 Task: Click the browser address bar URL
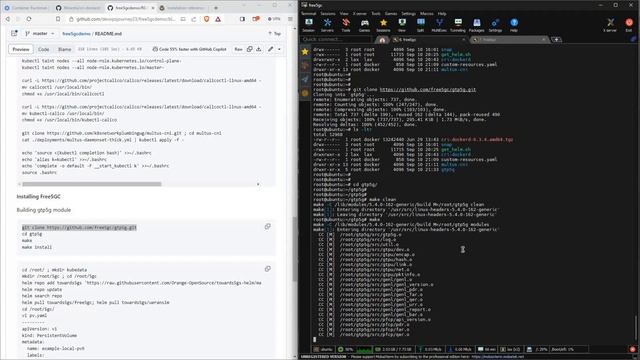click(126, 19)
